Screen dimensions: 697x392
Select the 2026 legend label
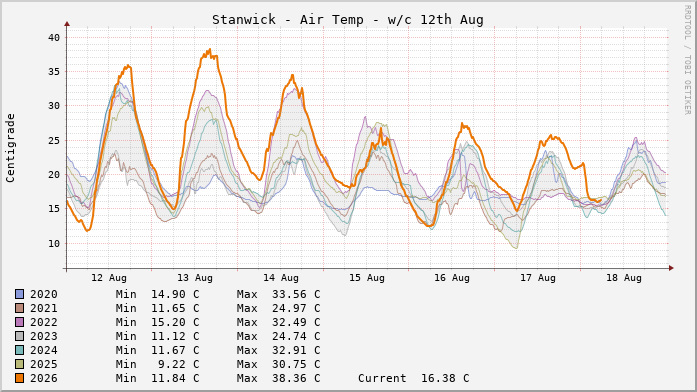tap(44, 378)
